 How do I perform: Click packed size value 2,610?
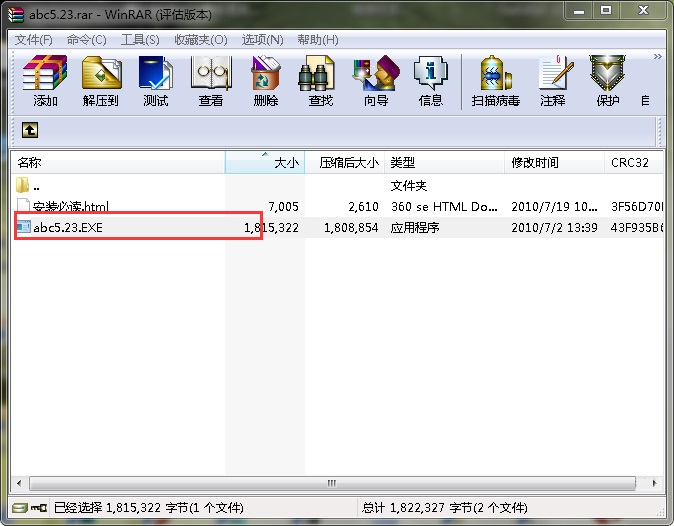point(363,207)
